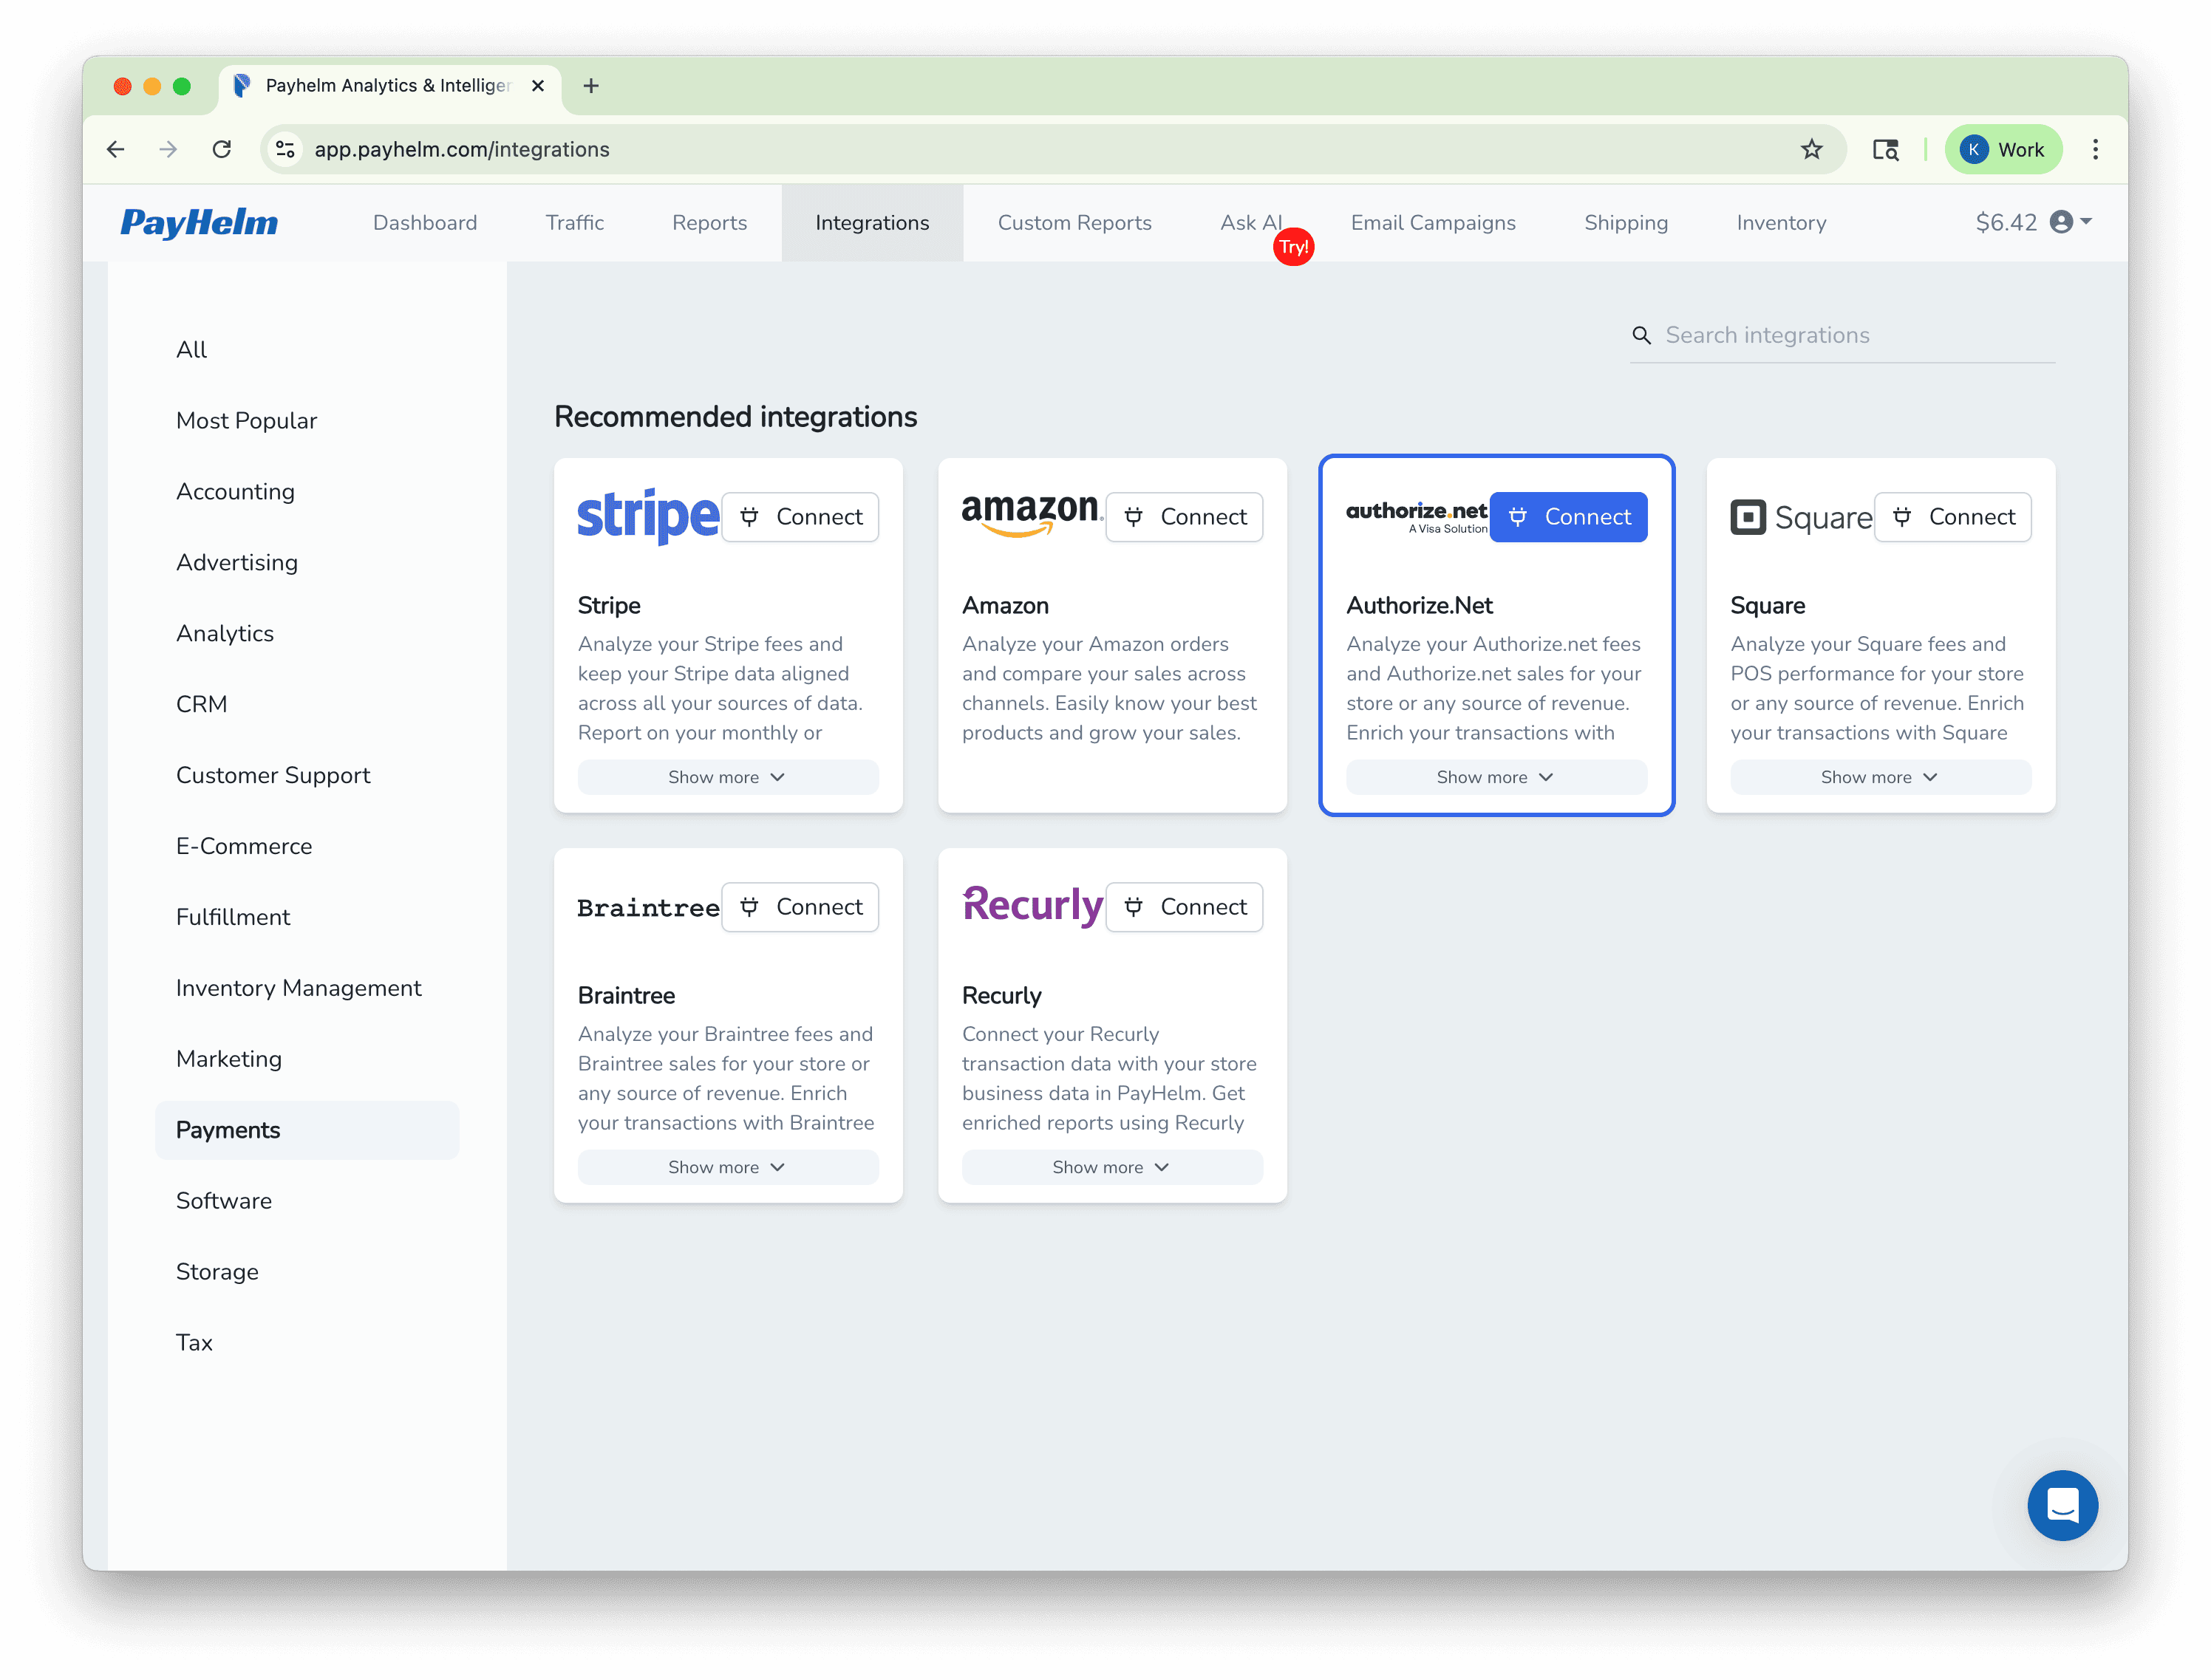Open the Email Campaigns section
The width and height of the screenshot is (2211, 1680).
click(1433, 222)
